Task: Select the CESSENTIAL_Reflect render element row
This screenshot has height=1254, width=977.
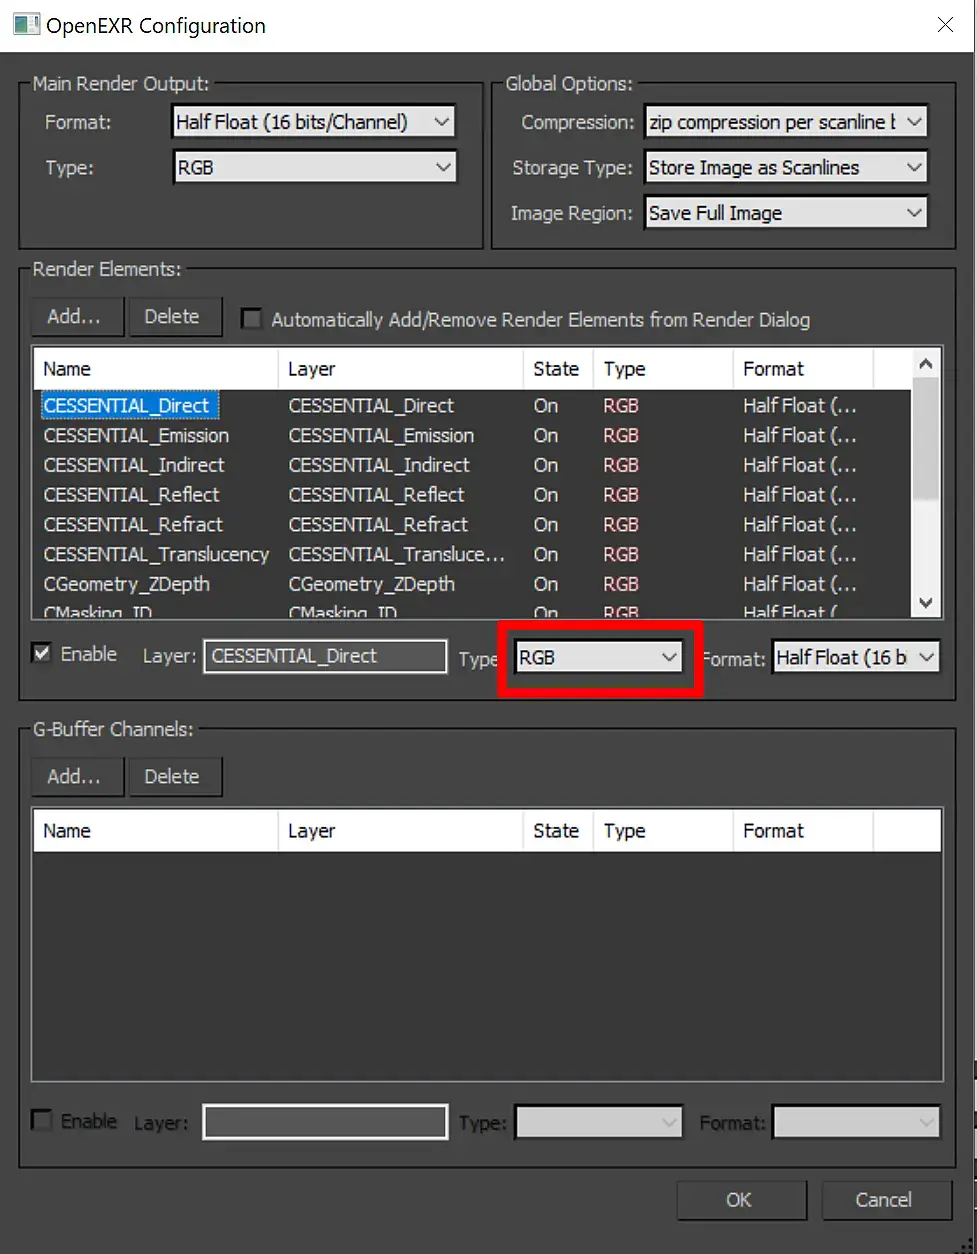Action: point(472,494)
